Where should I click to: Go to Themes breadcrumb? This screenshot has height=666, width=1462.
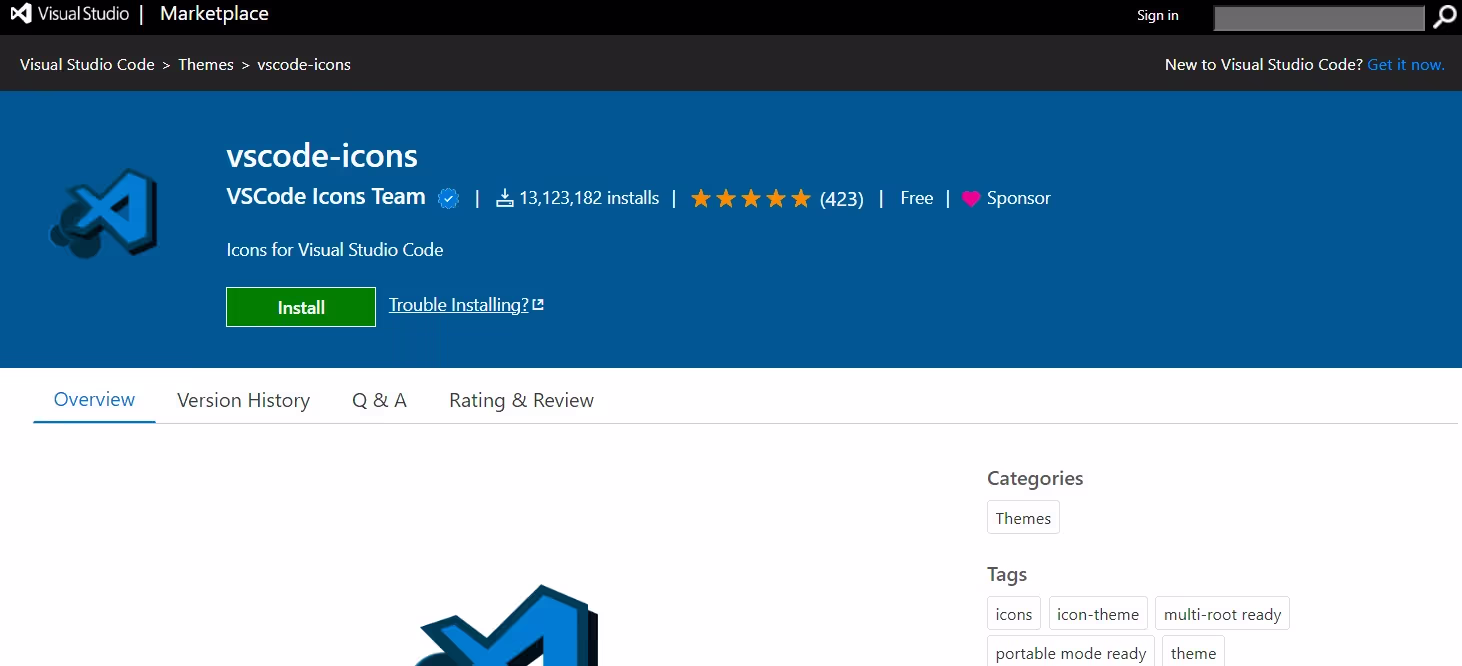[206, 64]
